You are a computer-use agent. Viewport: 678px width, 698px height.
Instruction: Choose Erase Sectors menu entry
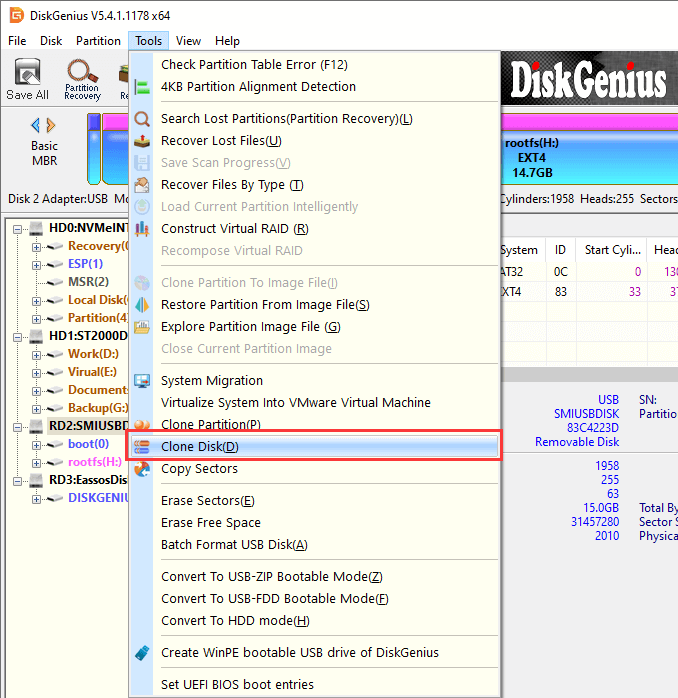[x=207, y=501]
